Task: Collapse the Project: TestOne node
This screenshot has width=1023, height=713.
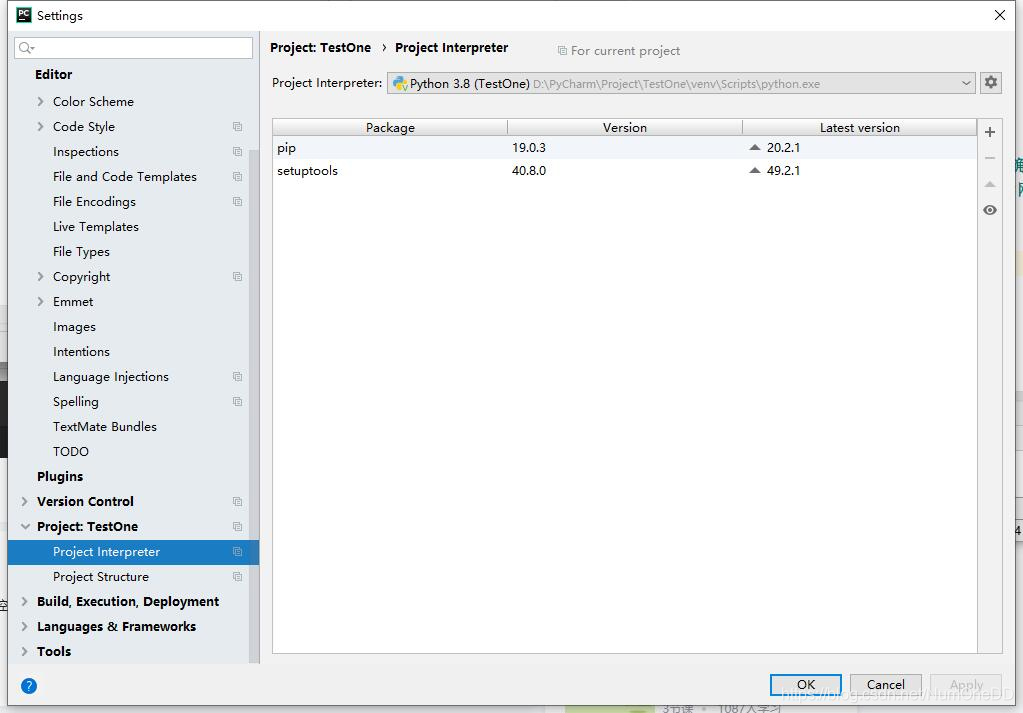Action: pos(25,526)
